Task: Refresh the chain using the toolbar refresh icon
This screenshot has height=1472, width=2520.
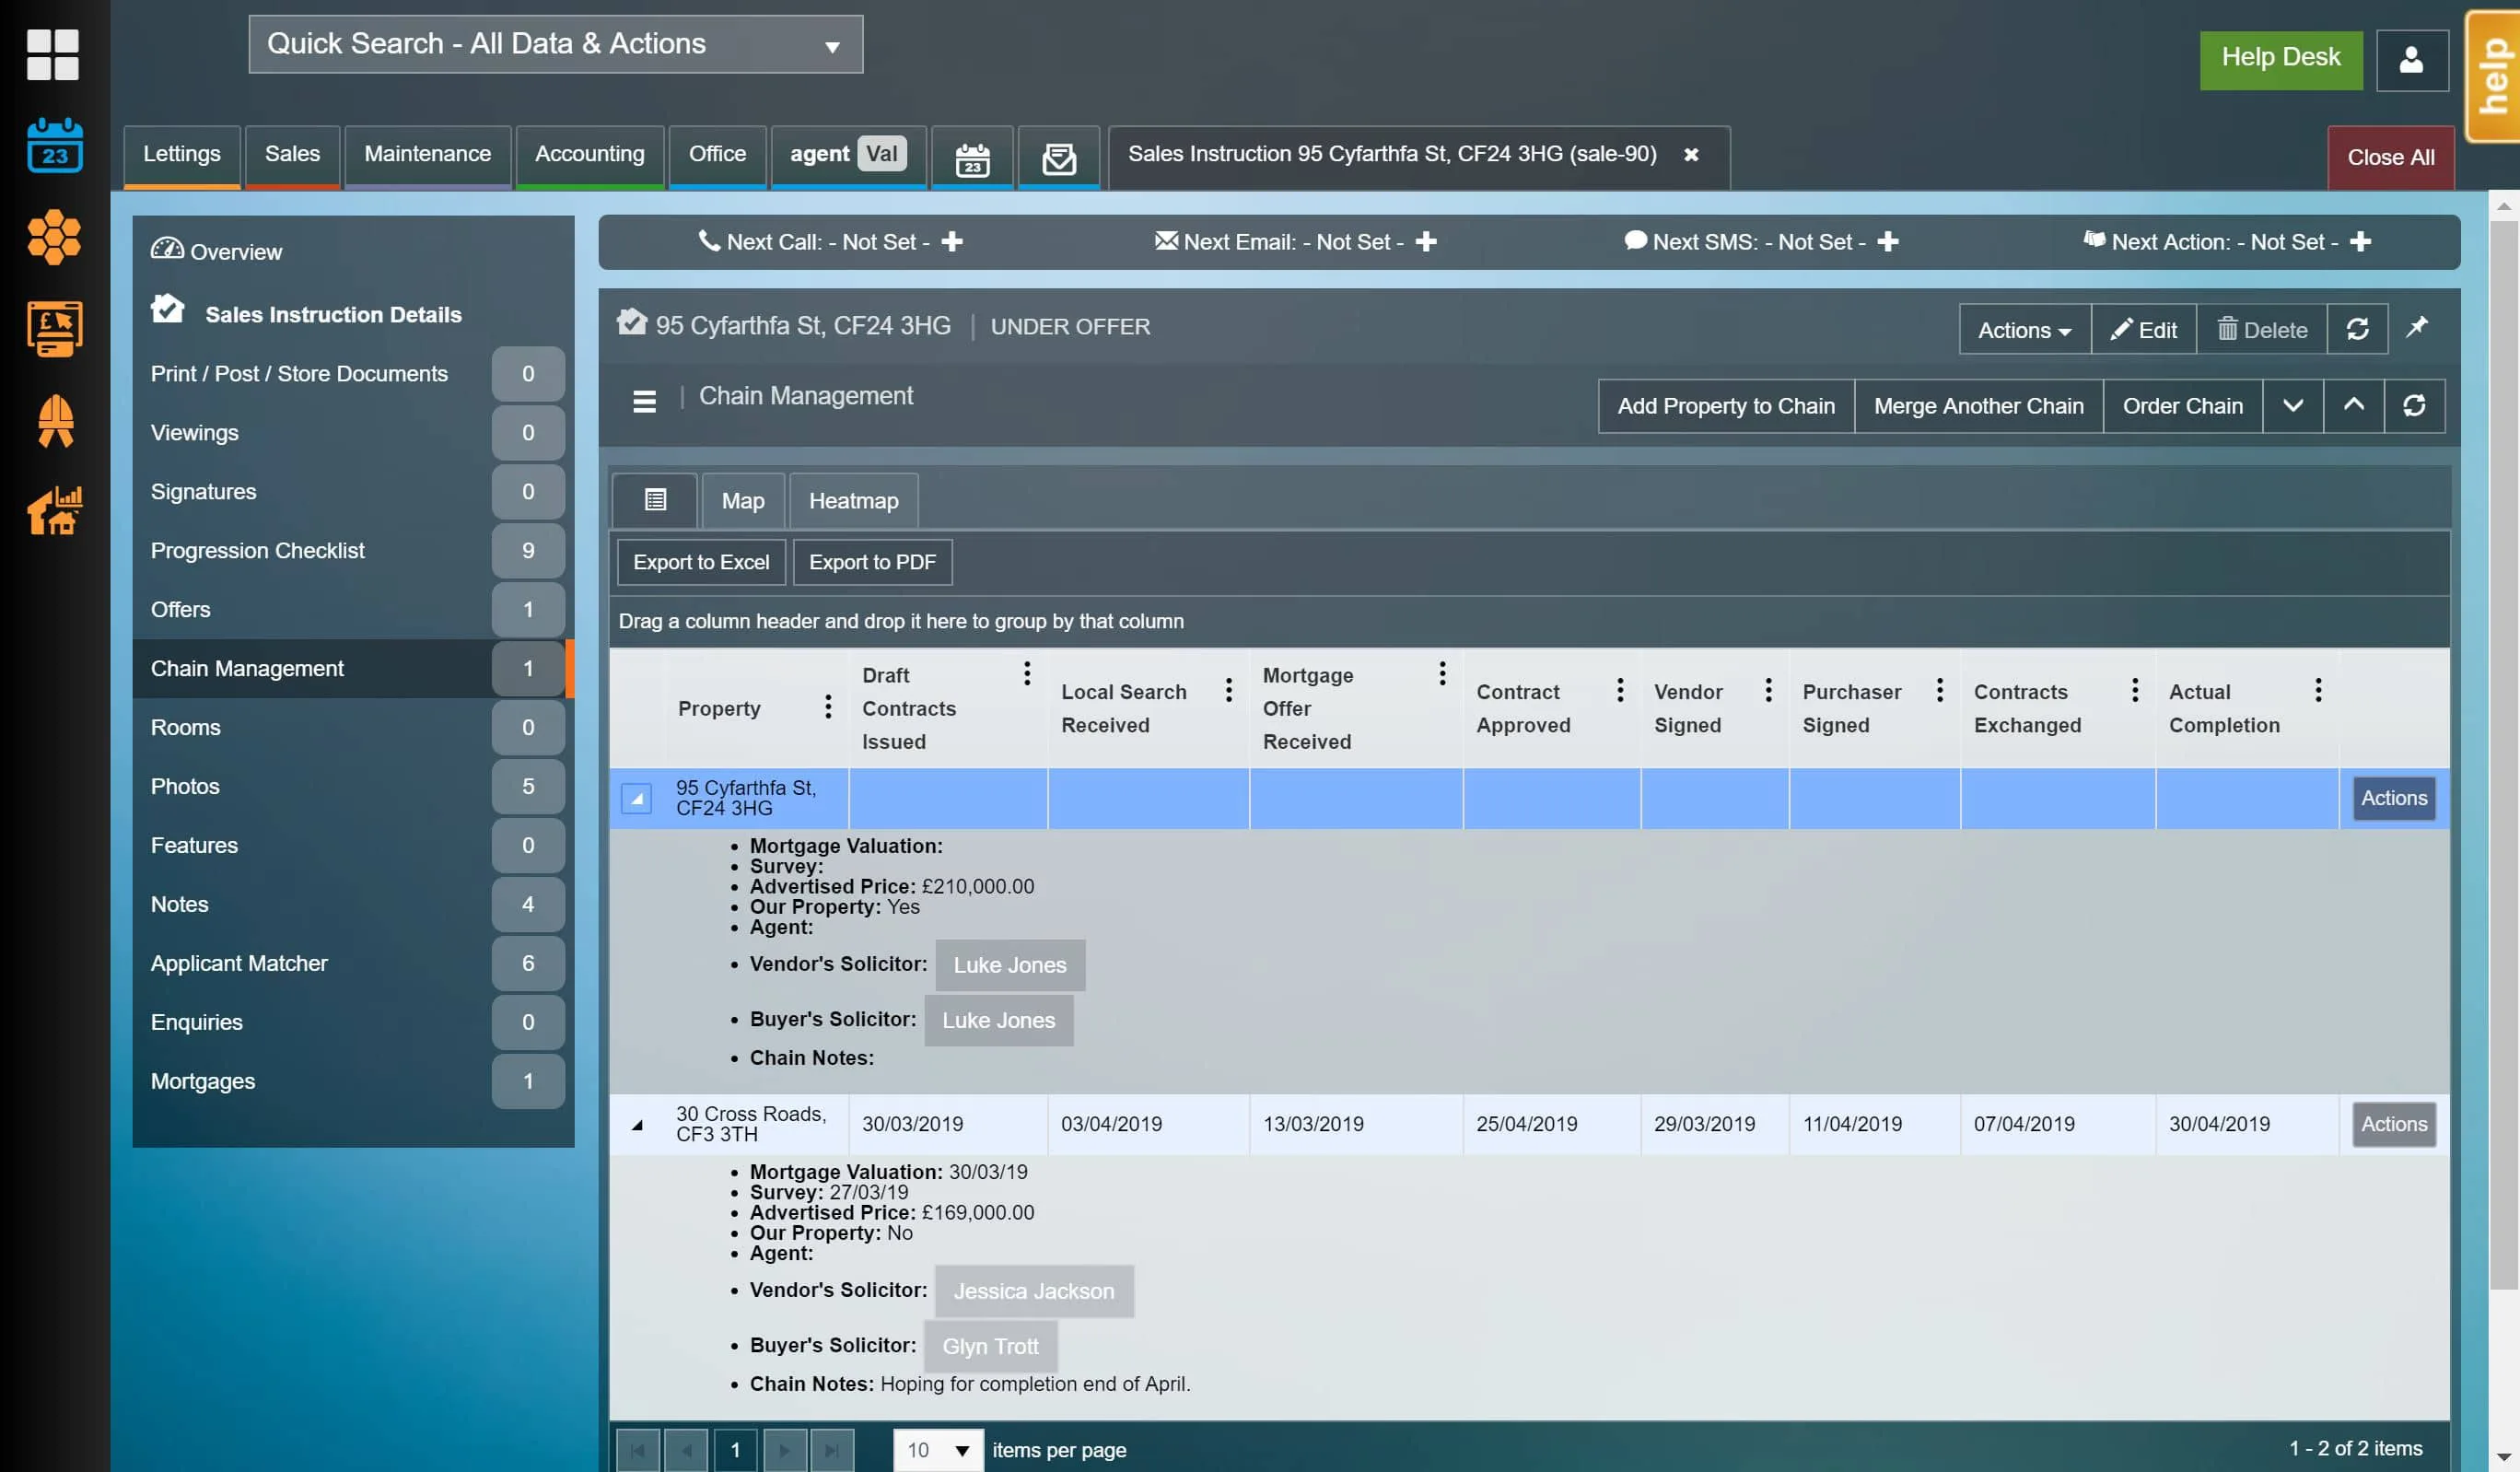Action: pos(2413,405)
